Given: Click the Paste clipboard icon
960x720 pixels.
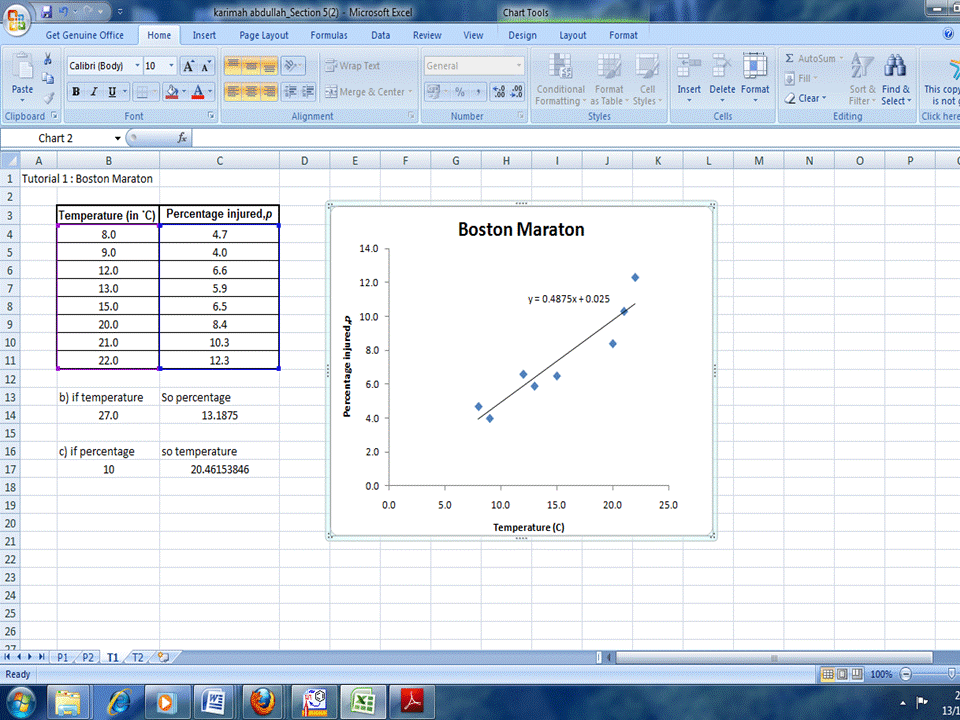Looking at the screenshot, I should point(23,66).
